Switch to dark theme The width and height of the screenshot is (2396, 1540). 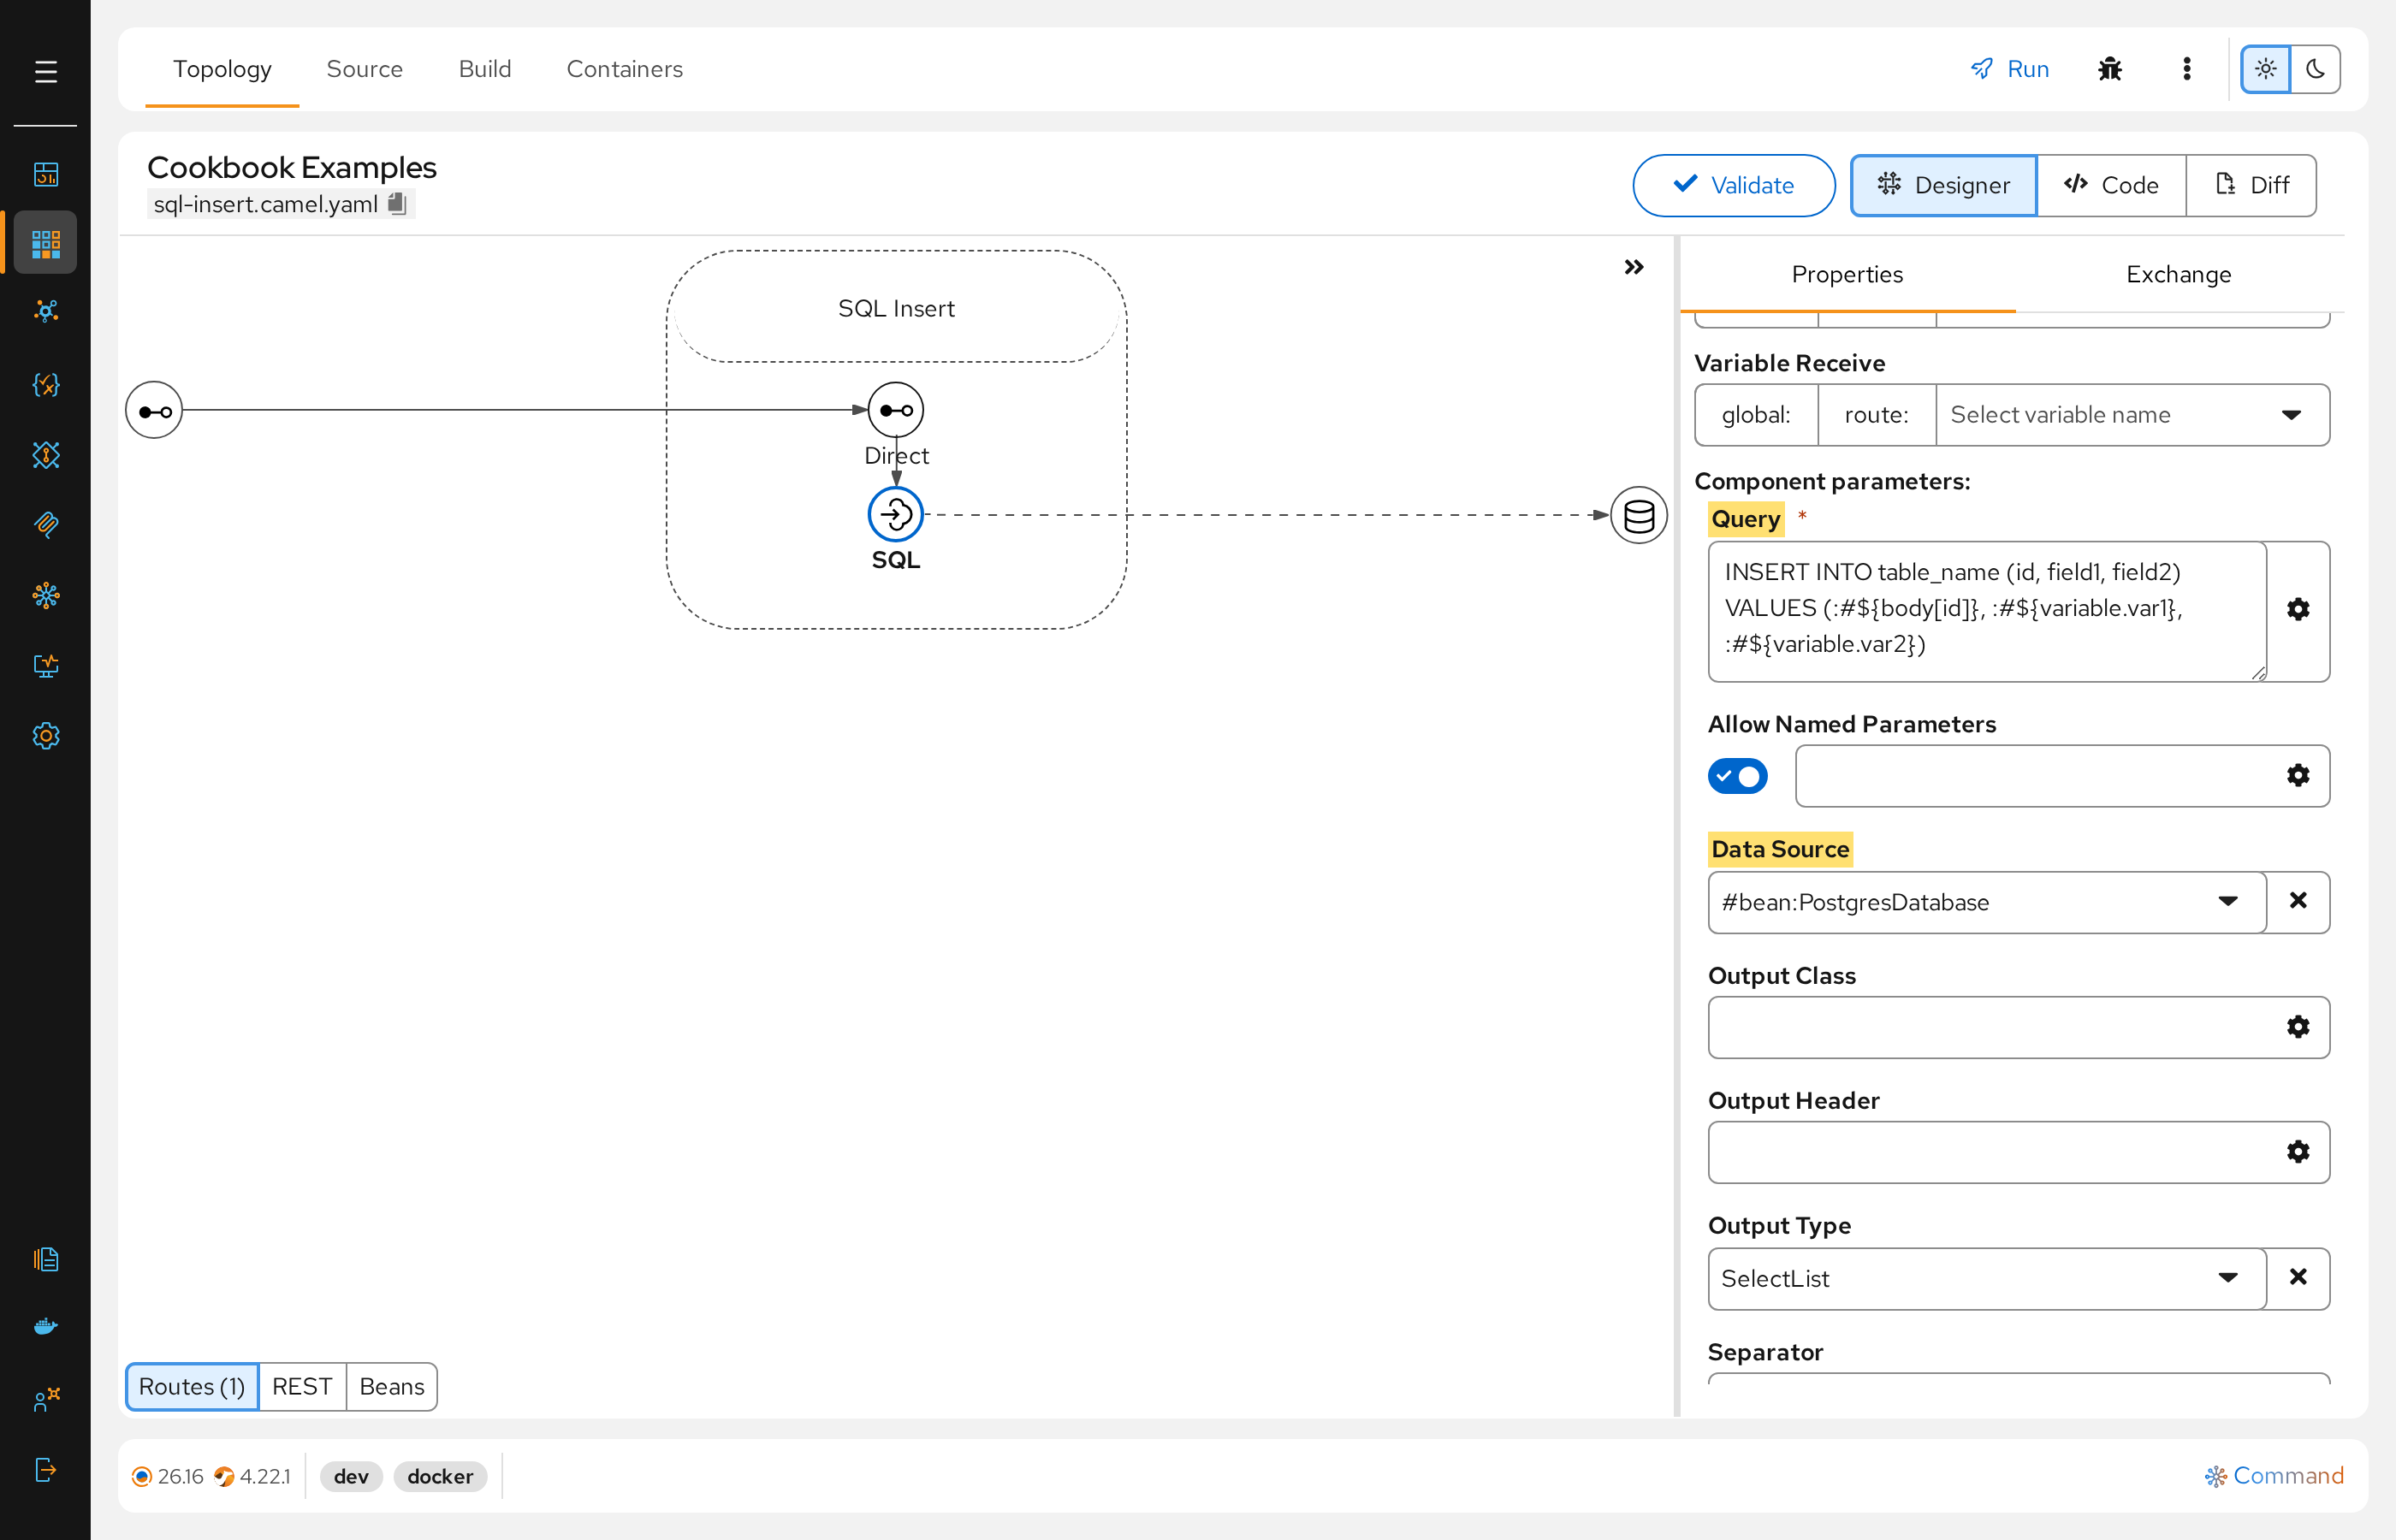(2316, 69)
